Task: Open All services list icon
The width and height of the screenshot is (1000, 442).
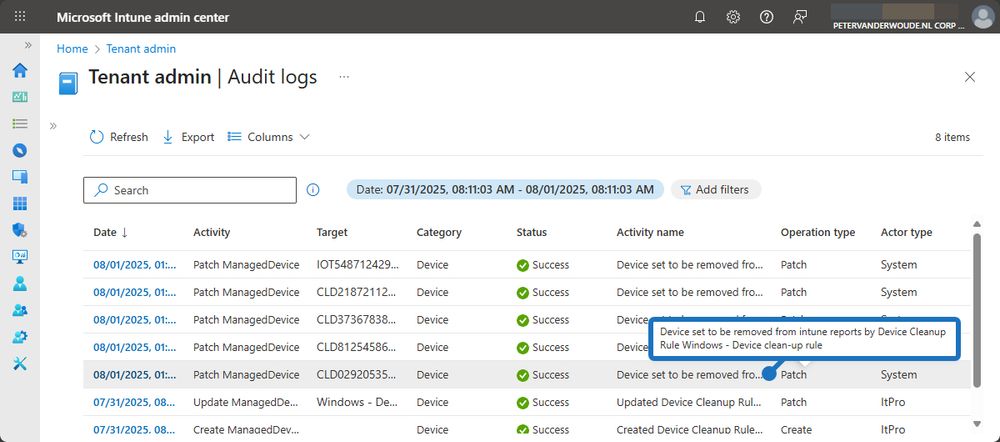Action: (20, 124)
